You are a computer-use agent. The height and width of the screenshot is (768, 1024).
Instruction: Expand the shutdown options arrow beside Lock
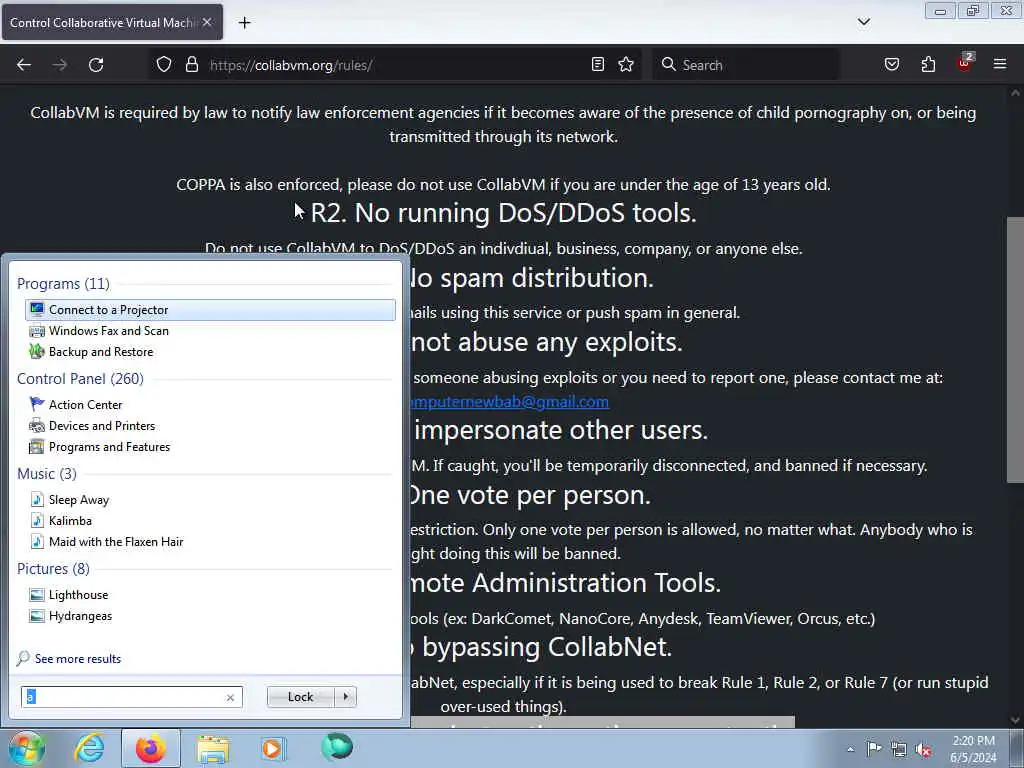point(346,697)
